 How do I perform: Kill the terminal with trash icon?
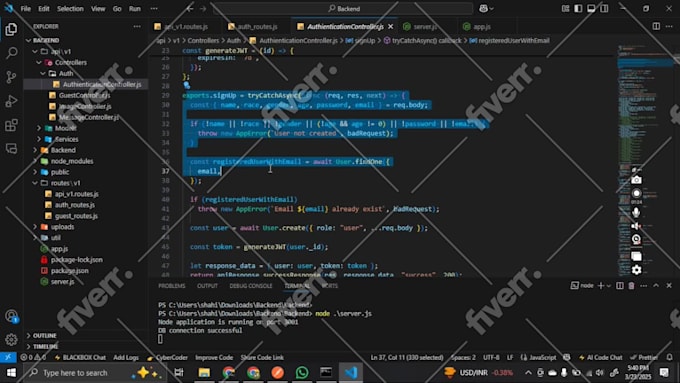pos(631,285)
